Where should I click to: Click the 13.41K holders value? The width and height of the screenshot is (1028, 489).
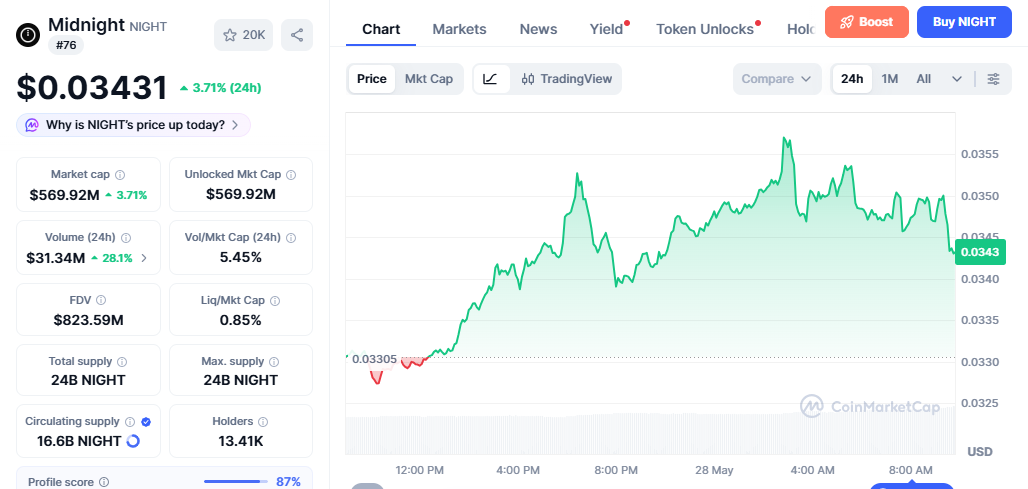(x=241, y=442)
